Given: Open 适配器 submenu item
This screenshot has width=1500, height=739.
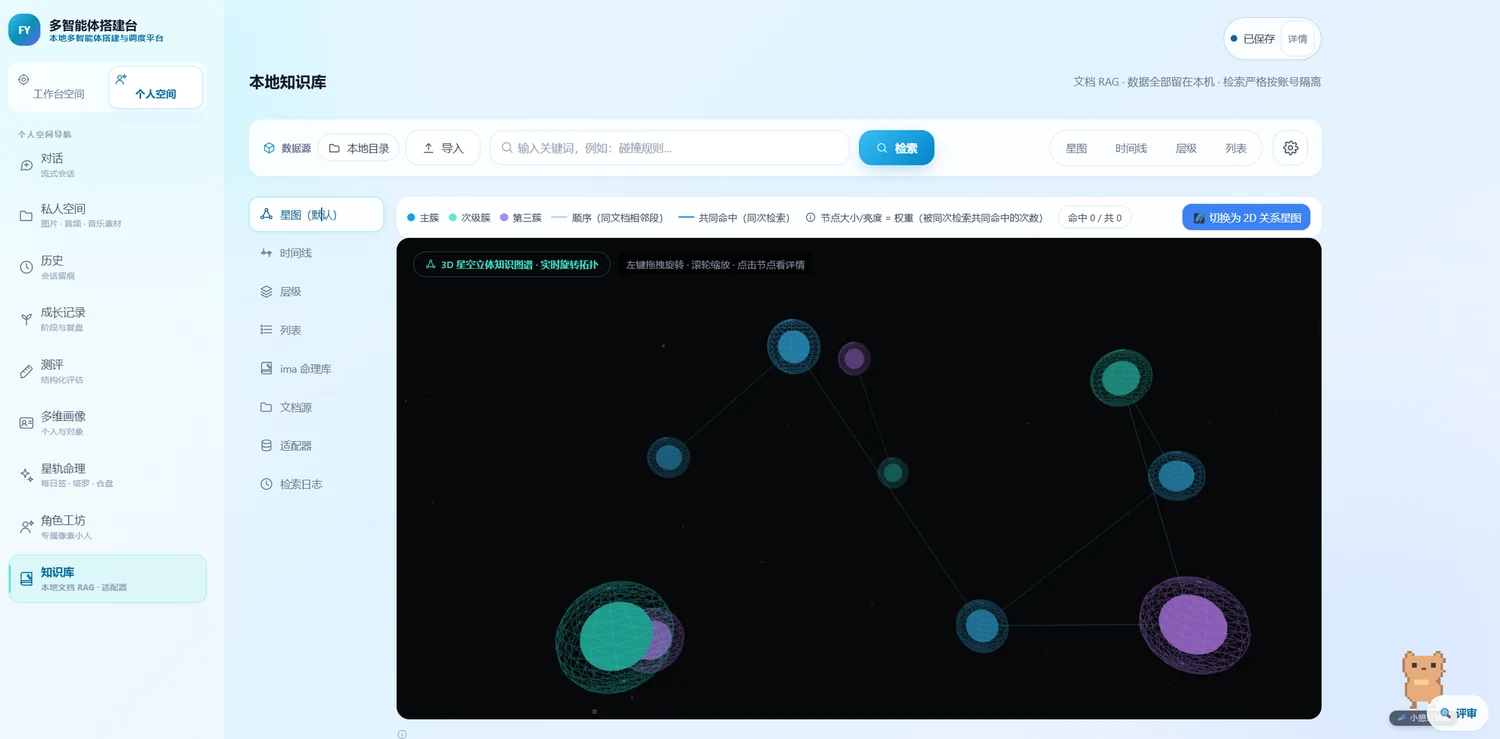Looking at the screenshot, I should (316, 446).
